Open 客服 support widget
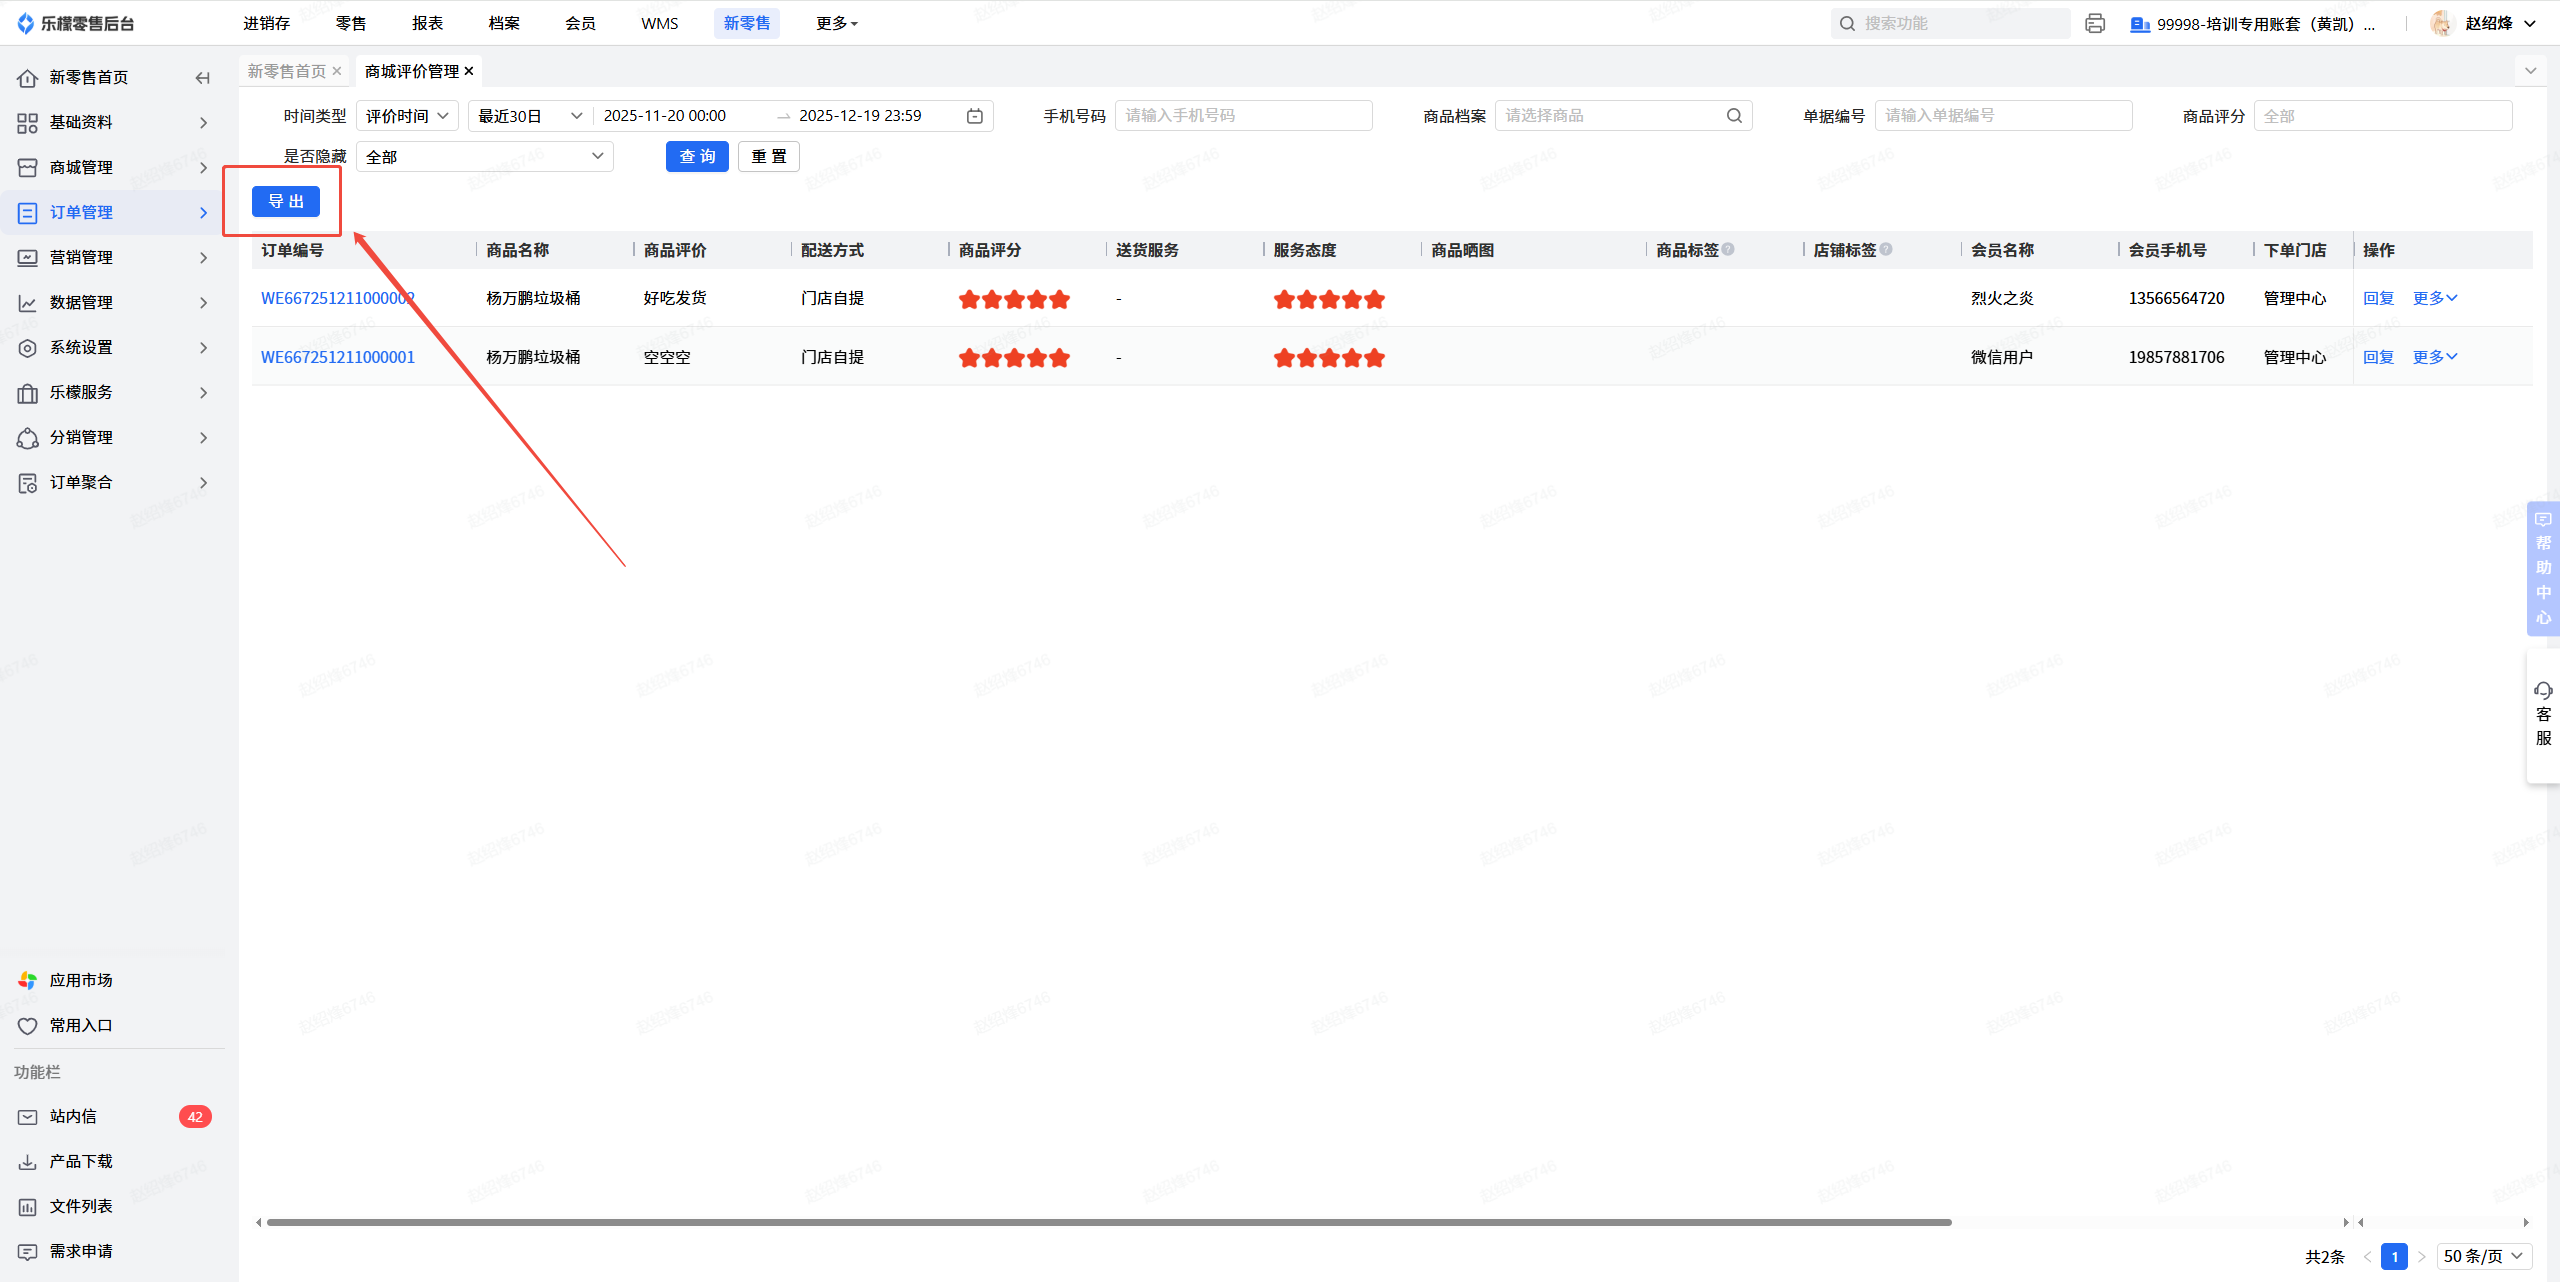Screen dimensions: 2560x1282 (x=2543, y=714)
